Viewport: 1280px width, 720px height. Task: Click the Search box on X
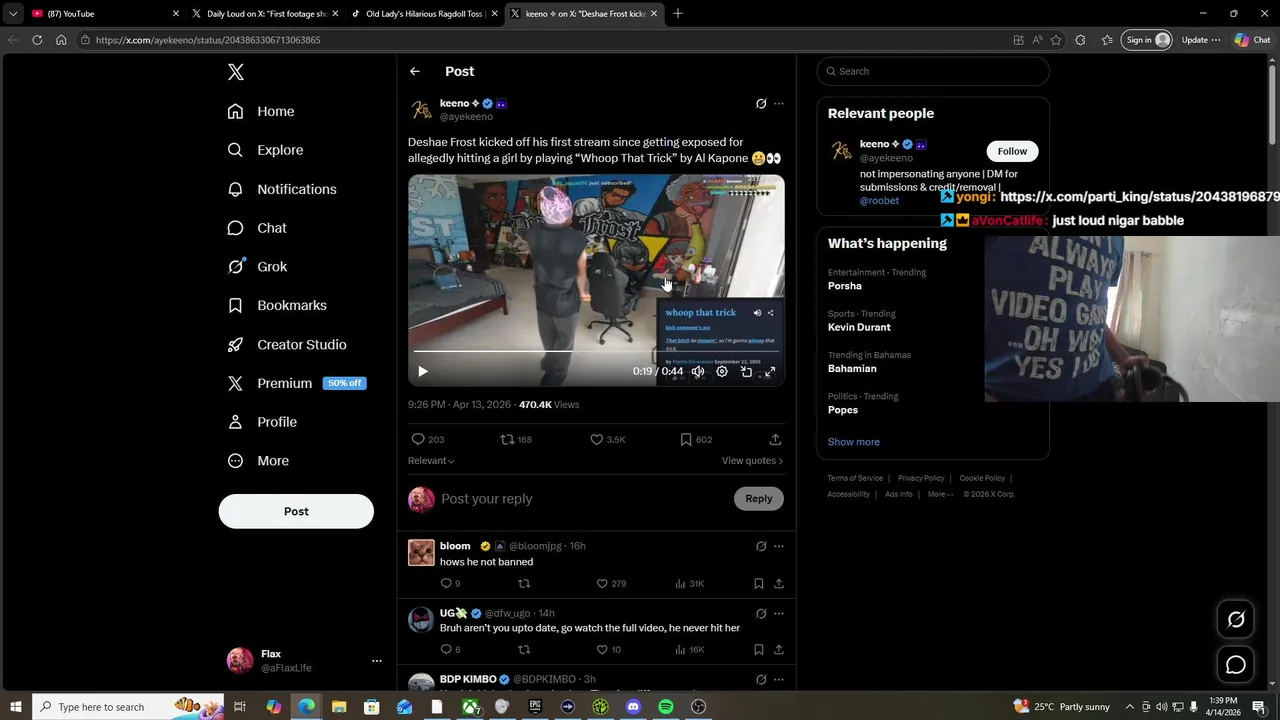coord(933,71)
